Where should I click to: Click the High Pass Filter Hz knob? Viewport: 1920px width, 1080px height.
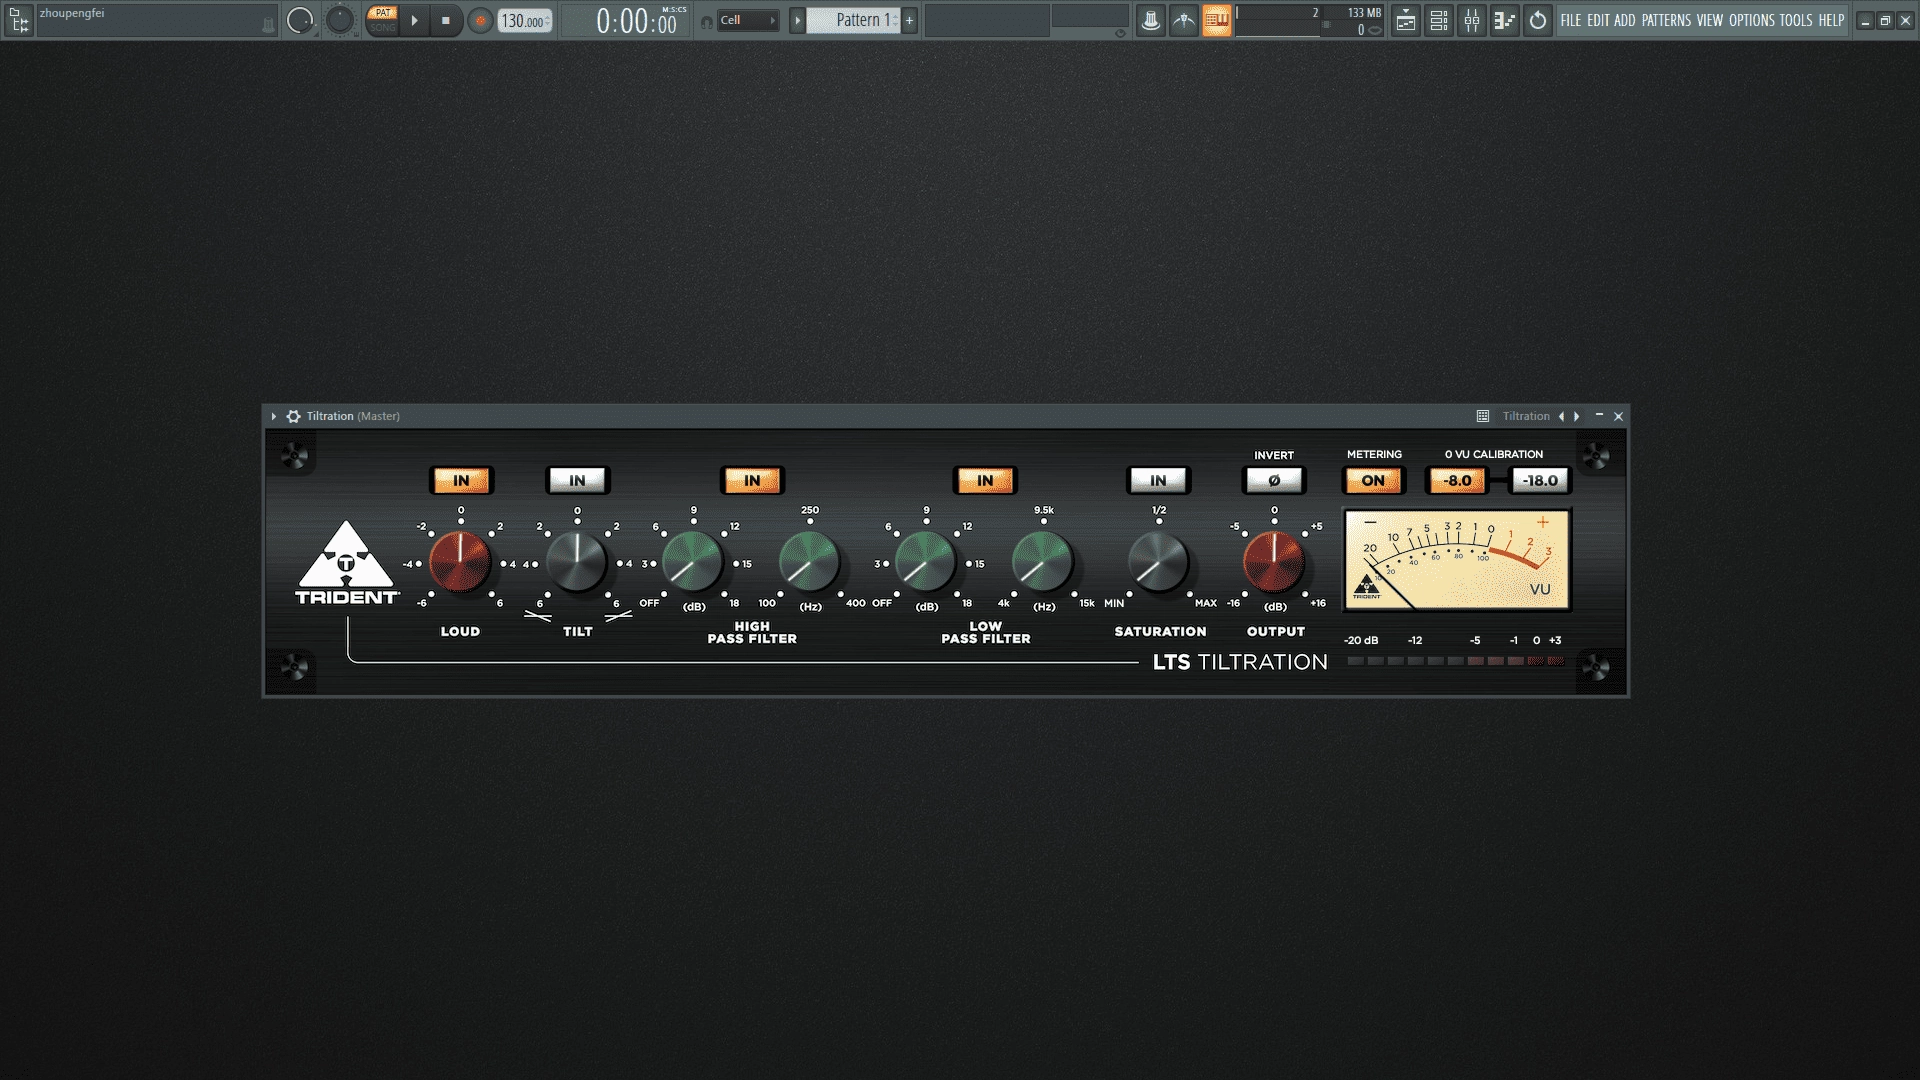click(x=809, y=562)
